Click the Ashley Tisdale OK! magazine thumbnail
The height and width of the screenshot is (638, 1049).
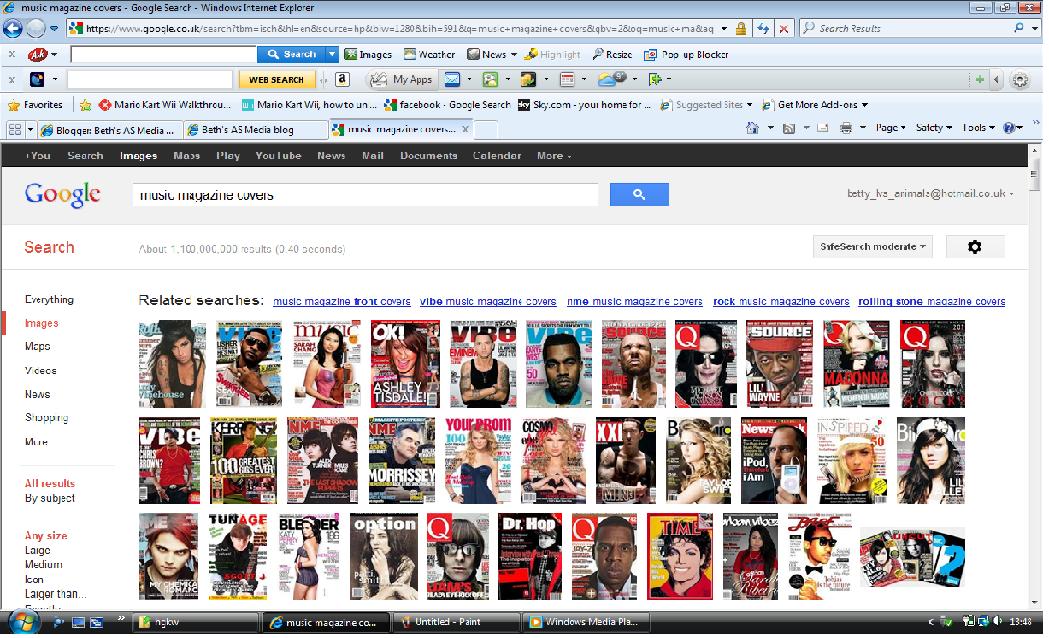(405, 364)
